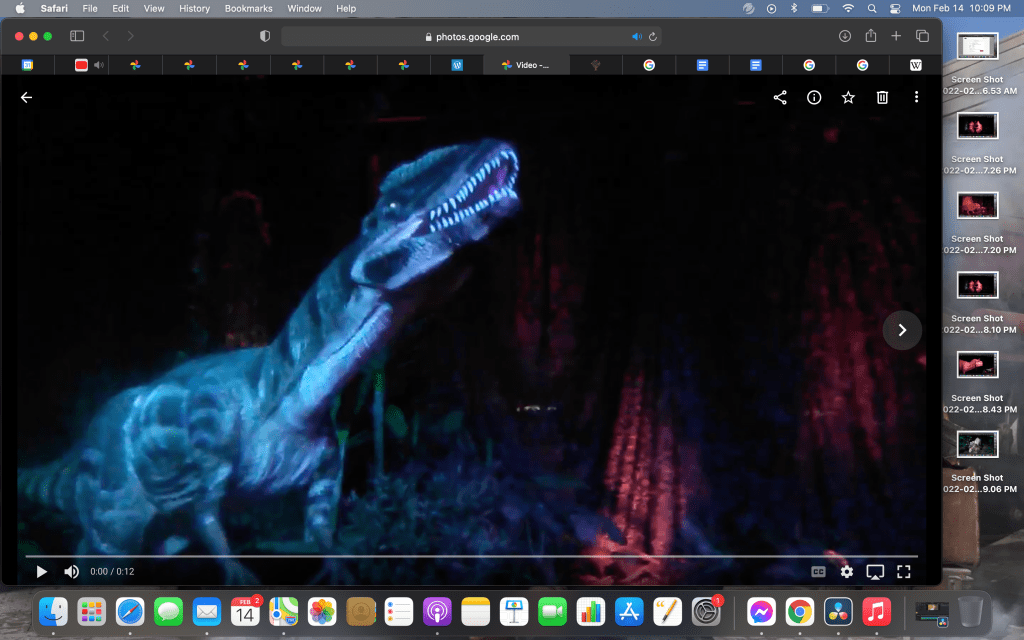Click the date and time Mon Feb 14 10:09 PM
Image resolution: width=1024 pixels, height=640 pixels.
coord(961,8)
